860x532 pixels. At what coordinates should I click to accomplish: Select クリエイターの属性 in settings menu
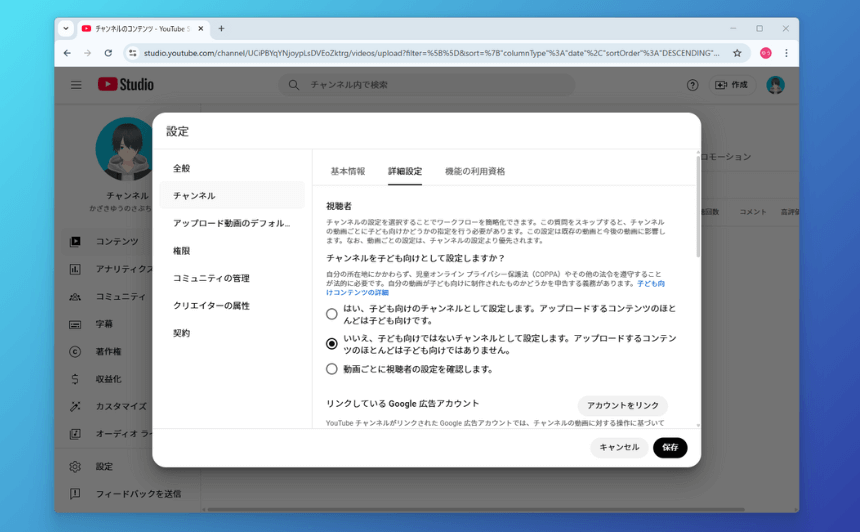coord(231,305)
